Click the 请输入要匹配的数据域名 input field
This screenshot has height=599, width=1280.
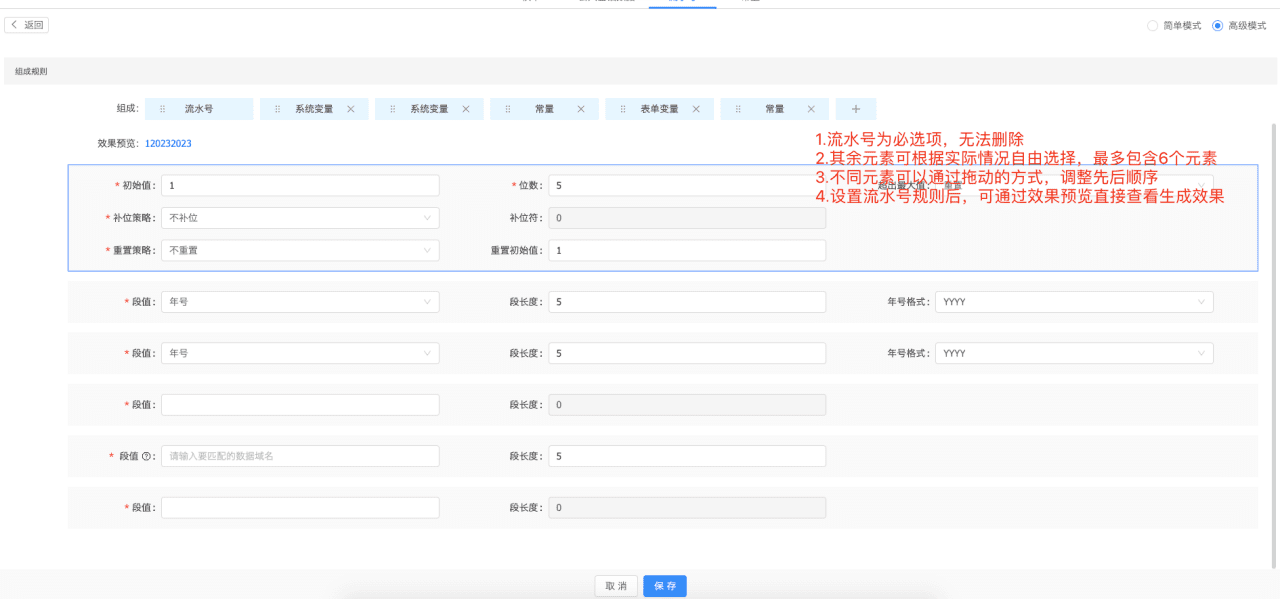coord(300,456)
